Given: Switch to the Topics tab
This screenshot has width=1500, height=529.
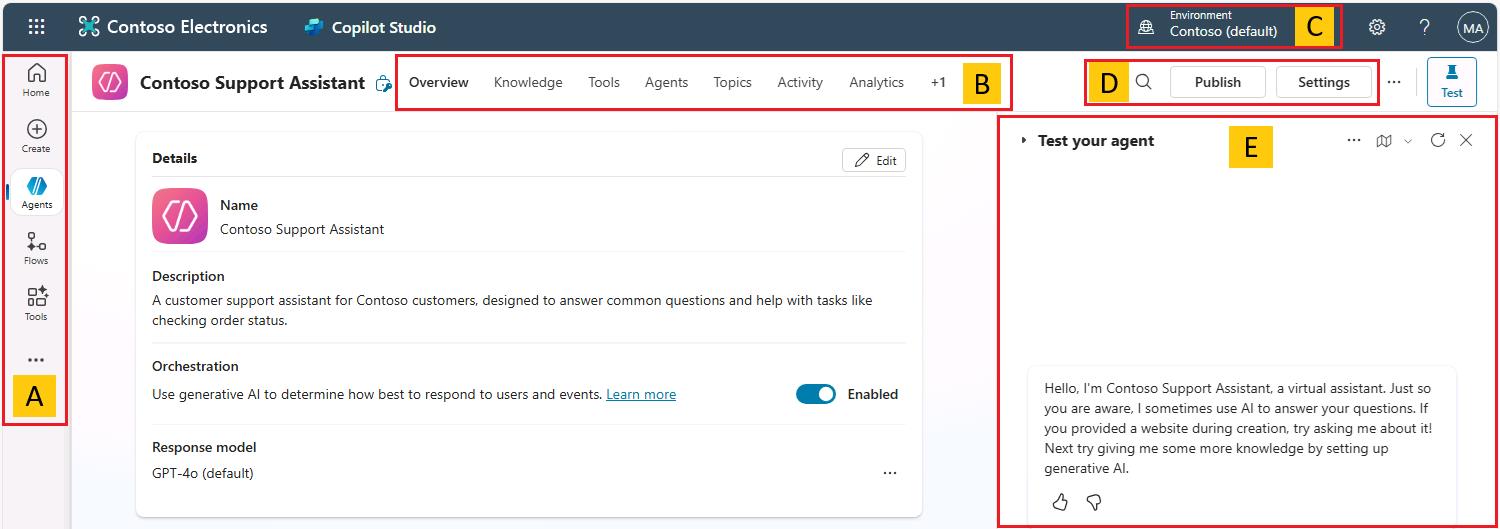Looking at the screenshot, I should tap(732, 82).
